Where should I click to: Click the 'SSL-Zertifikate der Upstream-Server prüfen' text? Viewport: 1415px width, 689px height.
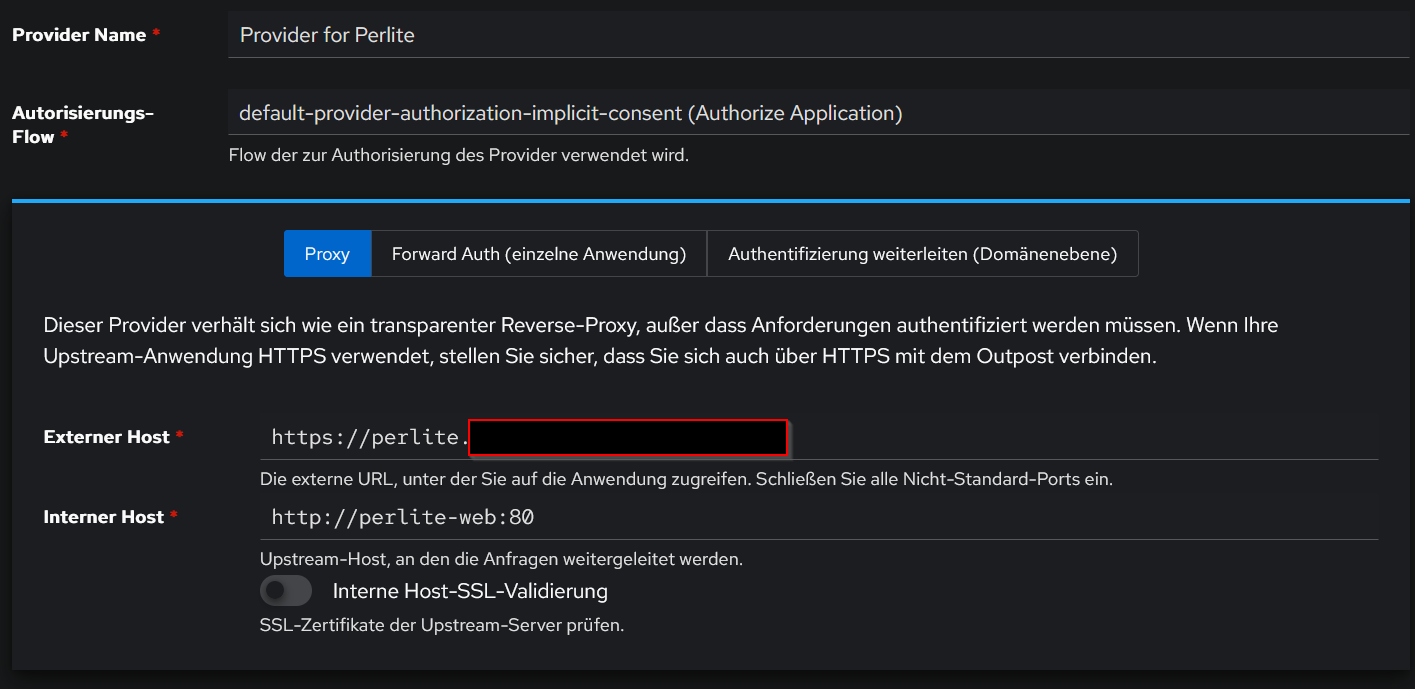pyautogui.click(x=441, y=626)
